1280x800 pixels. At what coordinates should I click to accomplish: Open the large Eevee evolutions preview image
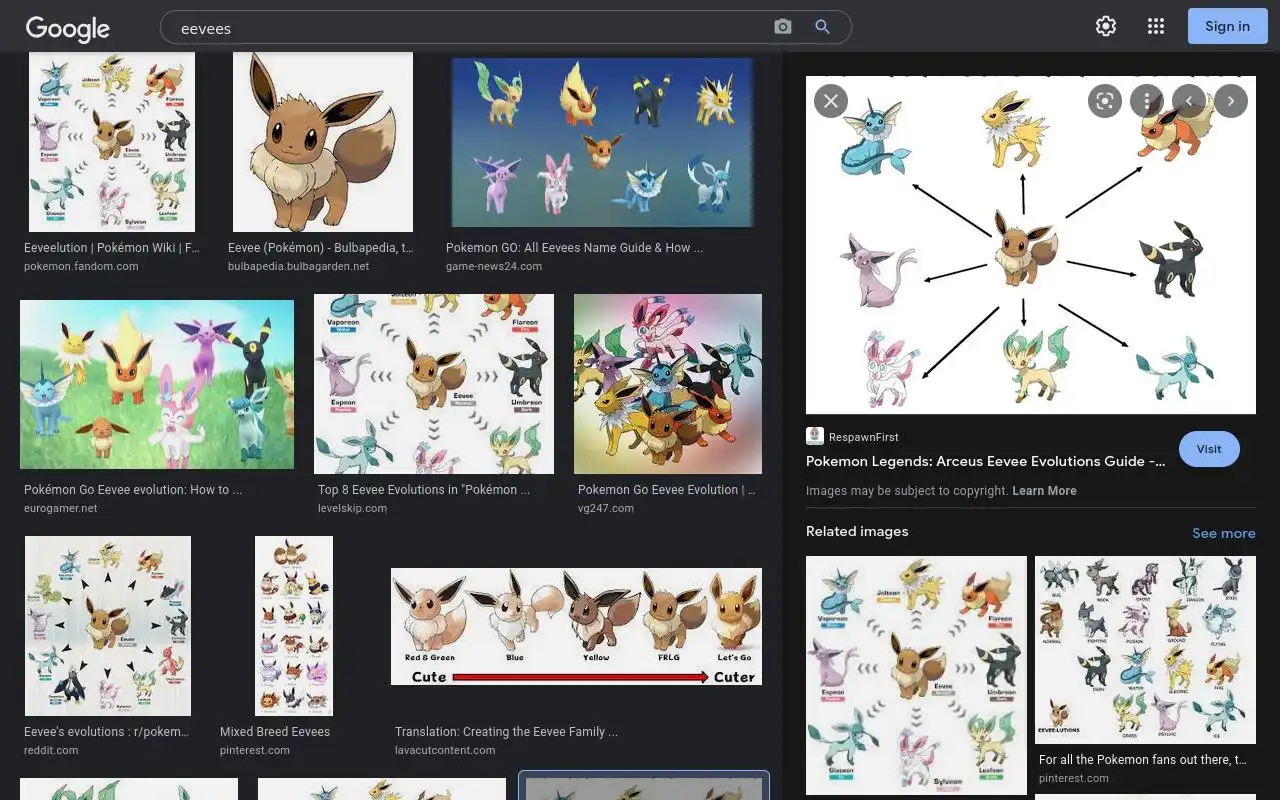click(x=1031, y=245)
